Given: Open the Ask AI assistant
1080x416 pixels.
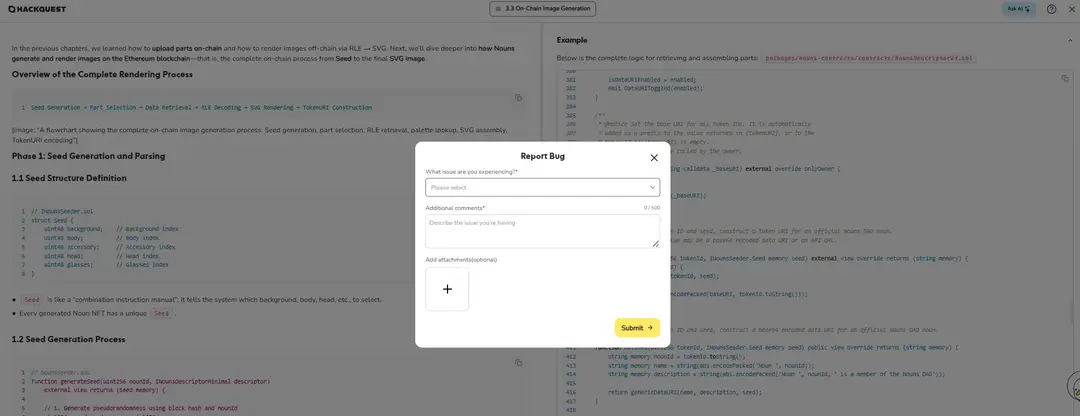Looking at the screenshot, I should (x=1018, y=9).
